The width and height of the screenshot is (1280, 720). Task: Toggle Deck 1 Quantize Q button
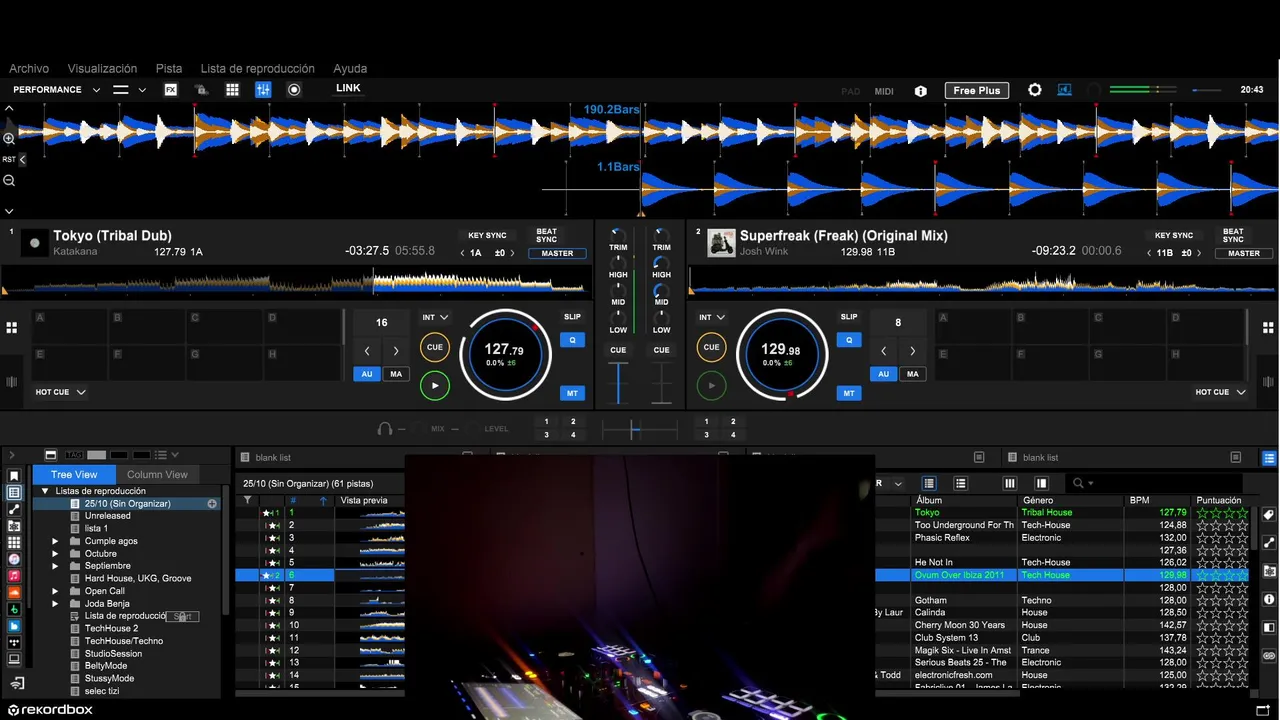(572, 340)
